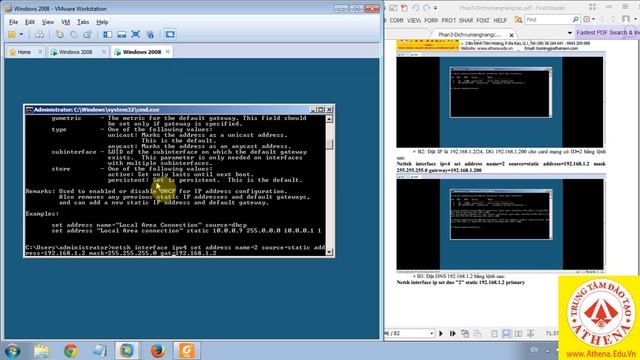Close the Home tab in VMware

click(40, 52)
